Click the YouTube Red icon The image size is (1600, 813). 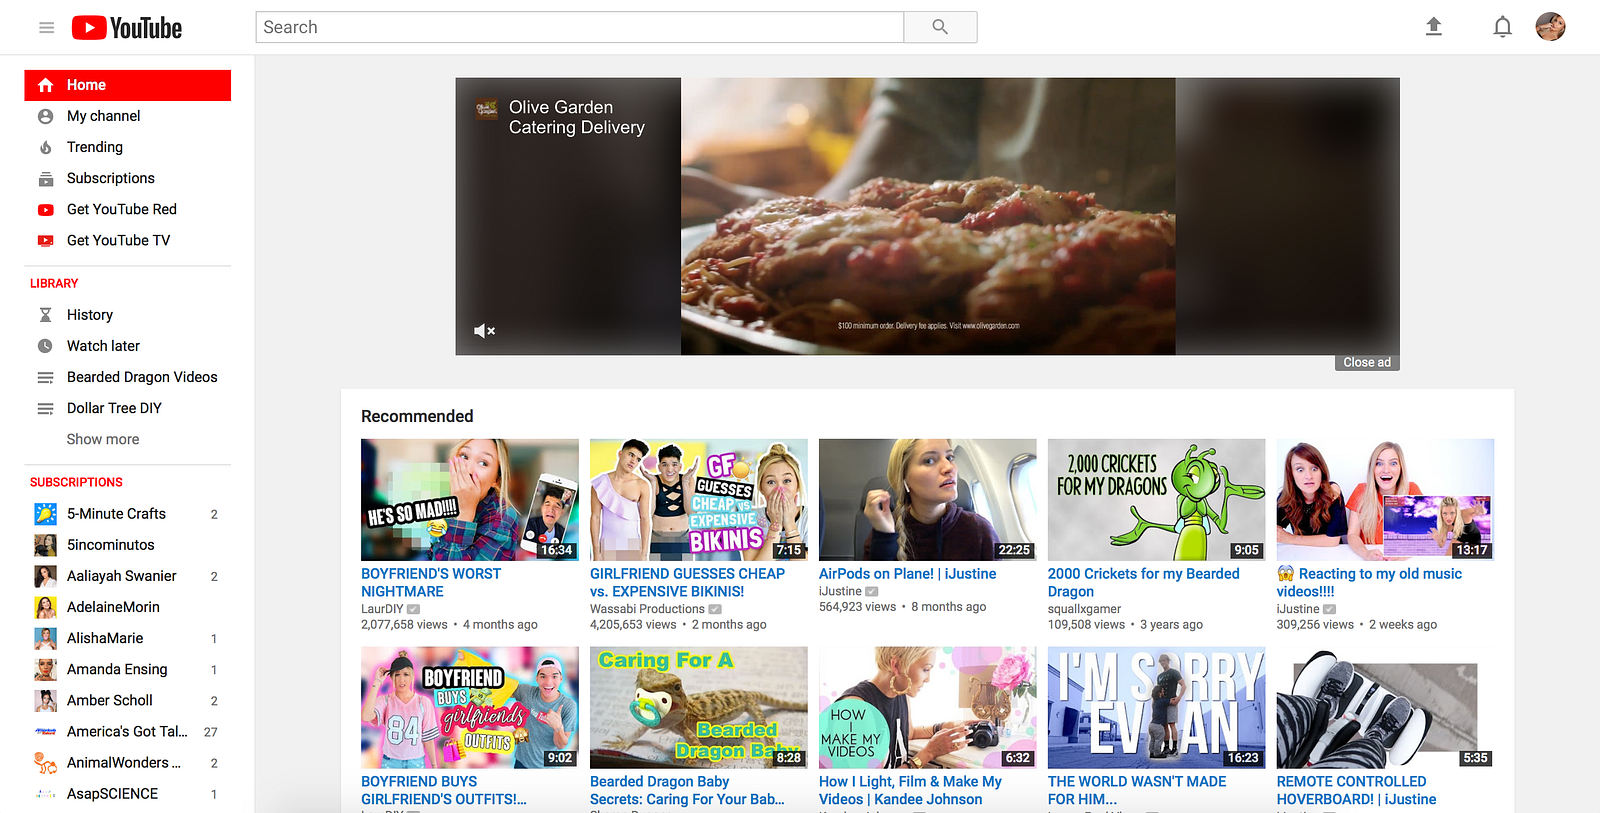pyautogui.click(x=45, y=209)
